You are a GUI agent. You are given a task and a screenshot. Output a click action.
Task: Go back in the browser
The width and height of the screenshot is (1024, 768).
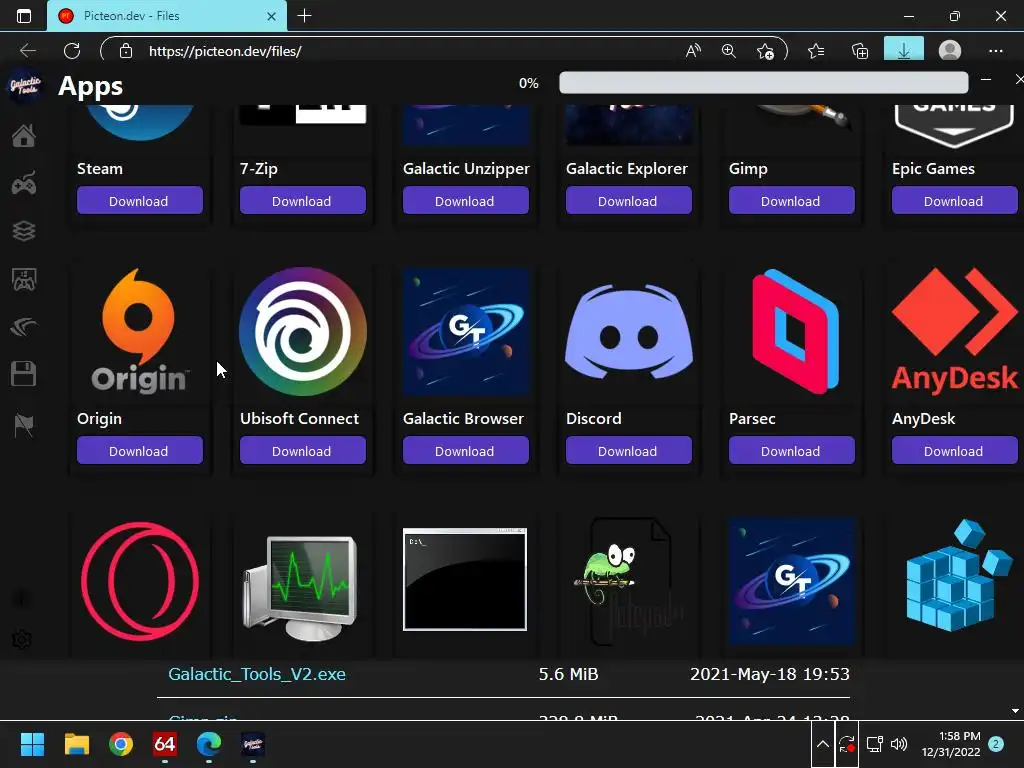click(x=28, y=50)
